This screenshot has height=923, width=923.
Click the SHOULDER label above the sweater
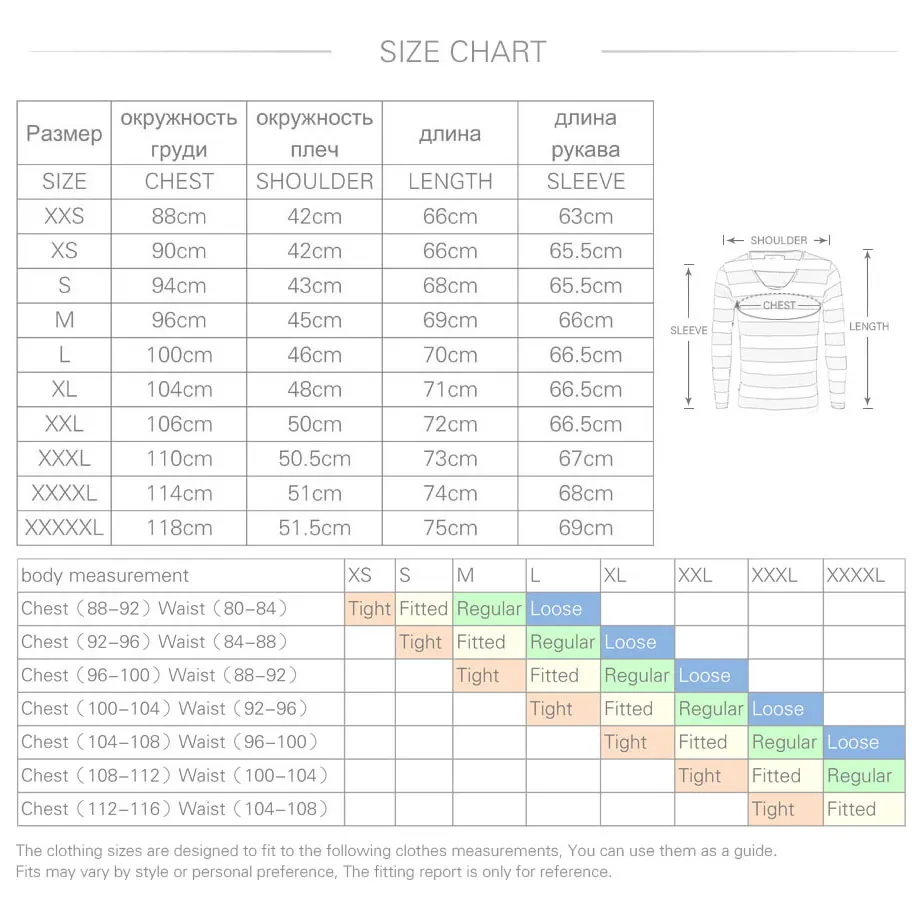(x=778, y=240)
